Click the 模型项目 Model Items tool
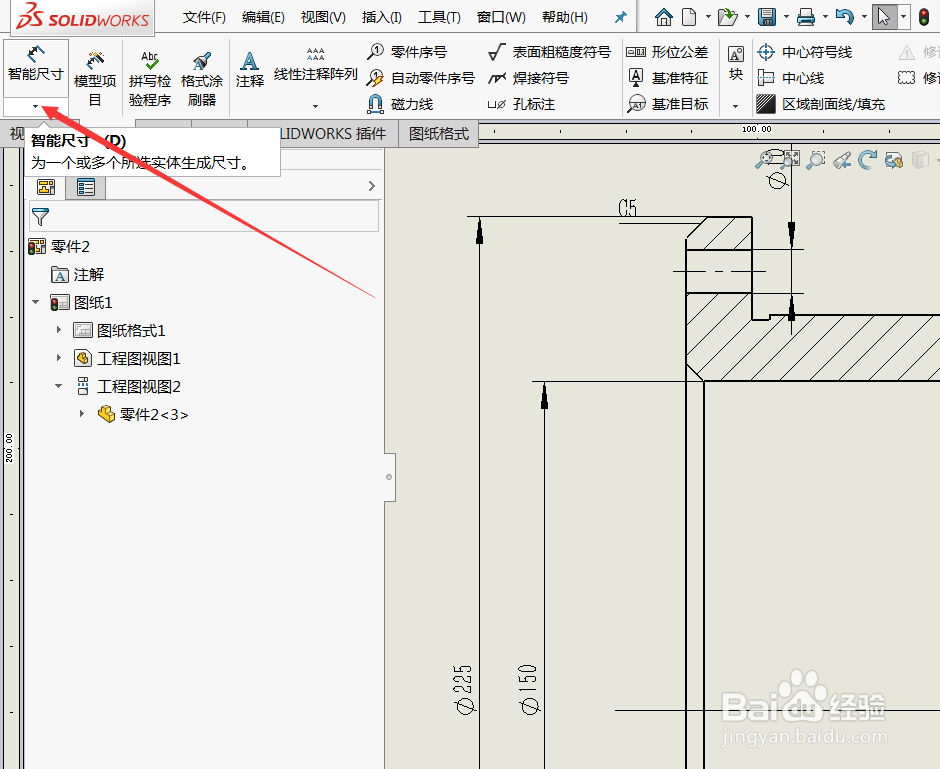This screenshot has height=769, width=940. pyautogui.click(x=95, y=78)
